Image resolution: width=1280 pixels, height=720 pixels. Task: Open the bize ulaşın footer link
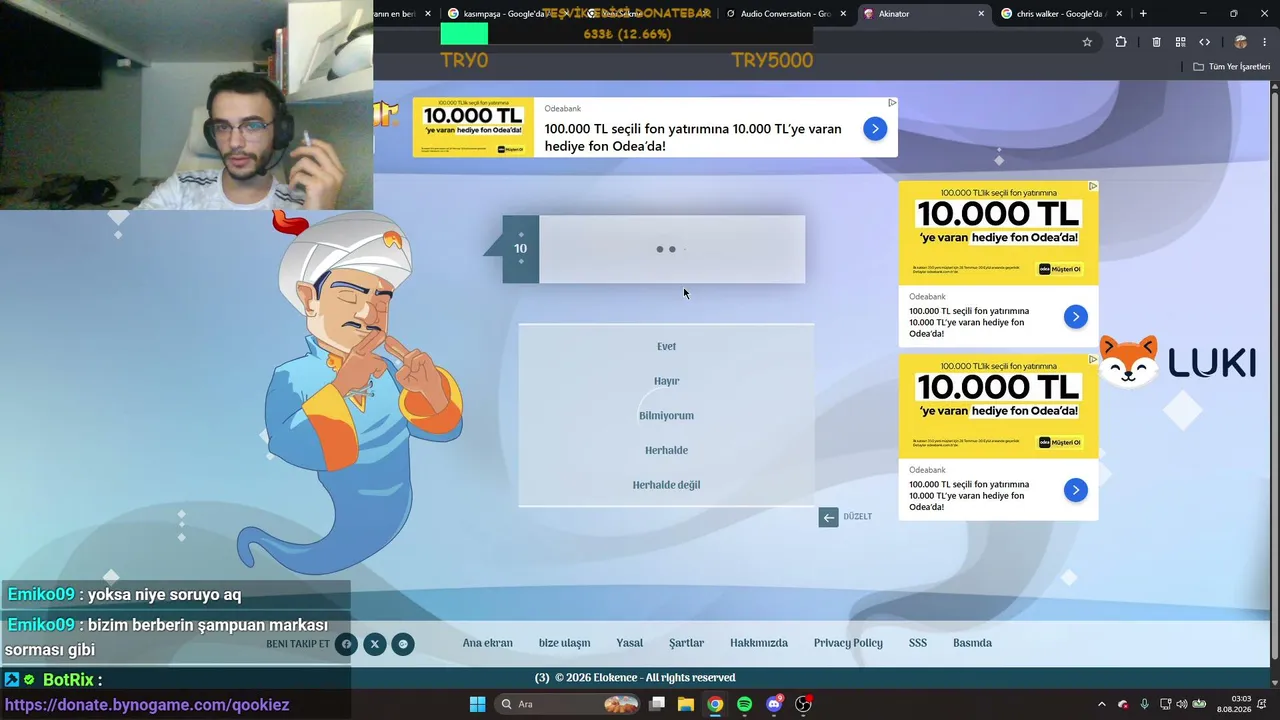[x=564, y=643]
